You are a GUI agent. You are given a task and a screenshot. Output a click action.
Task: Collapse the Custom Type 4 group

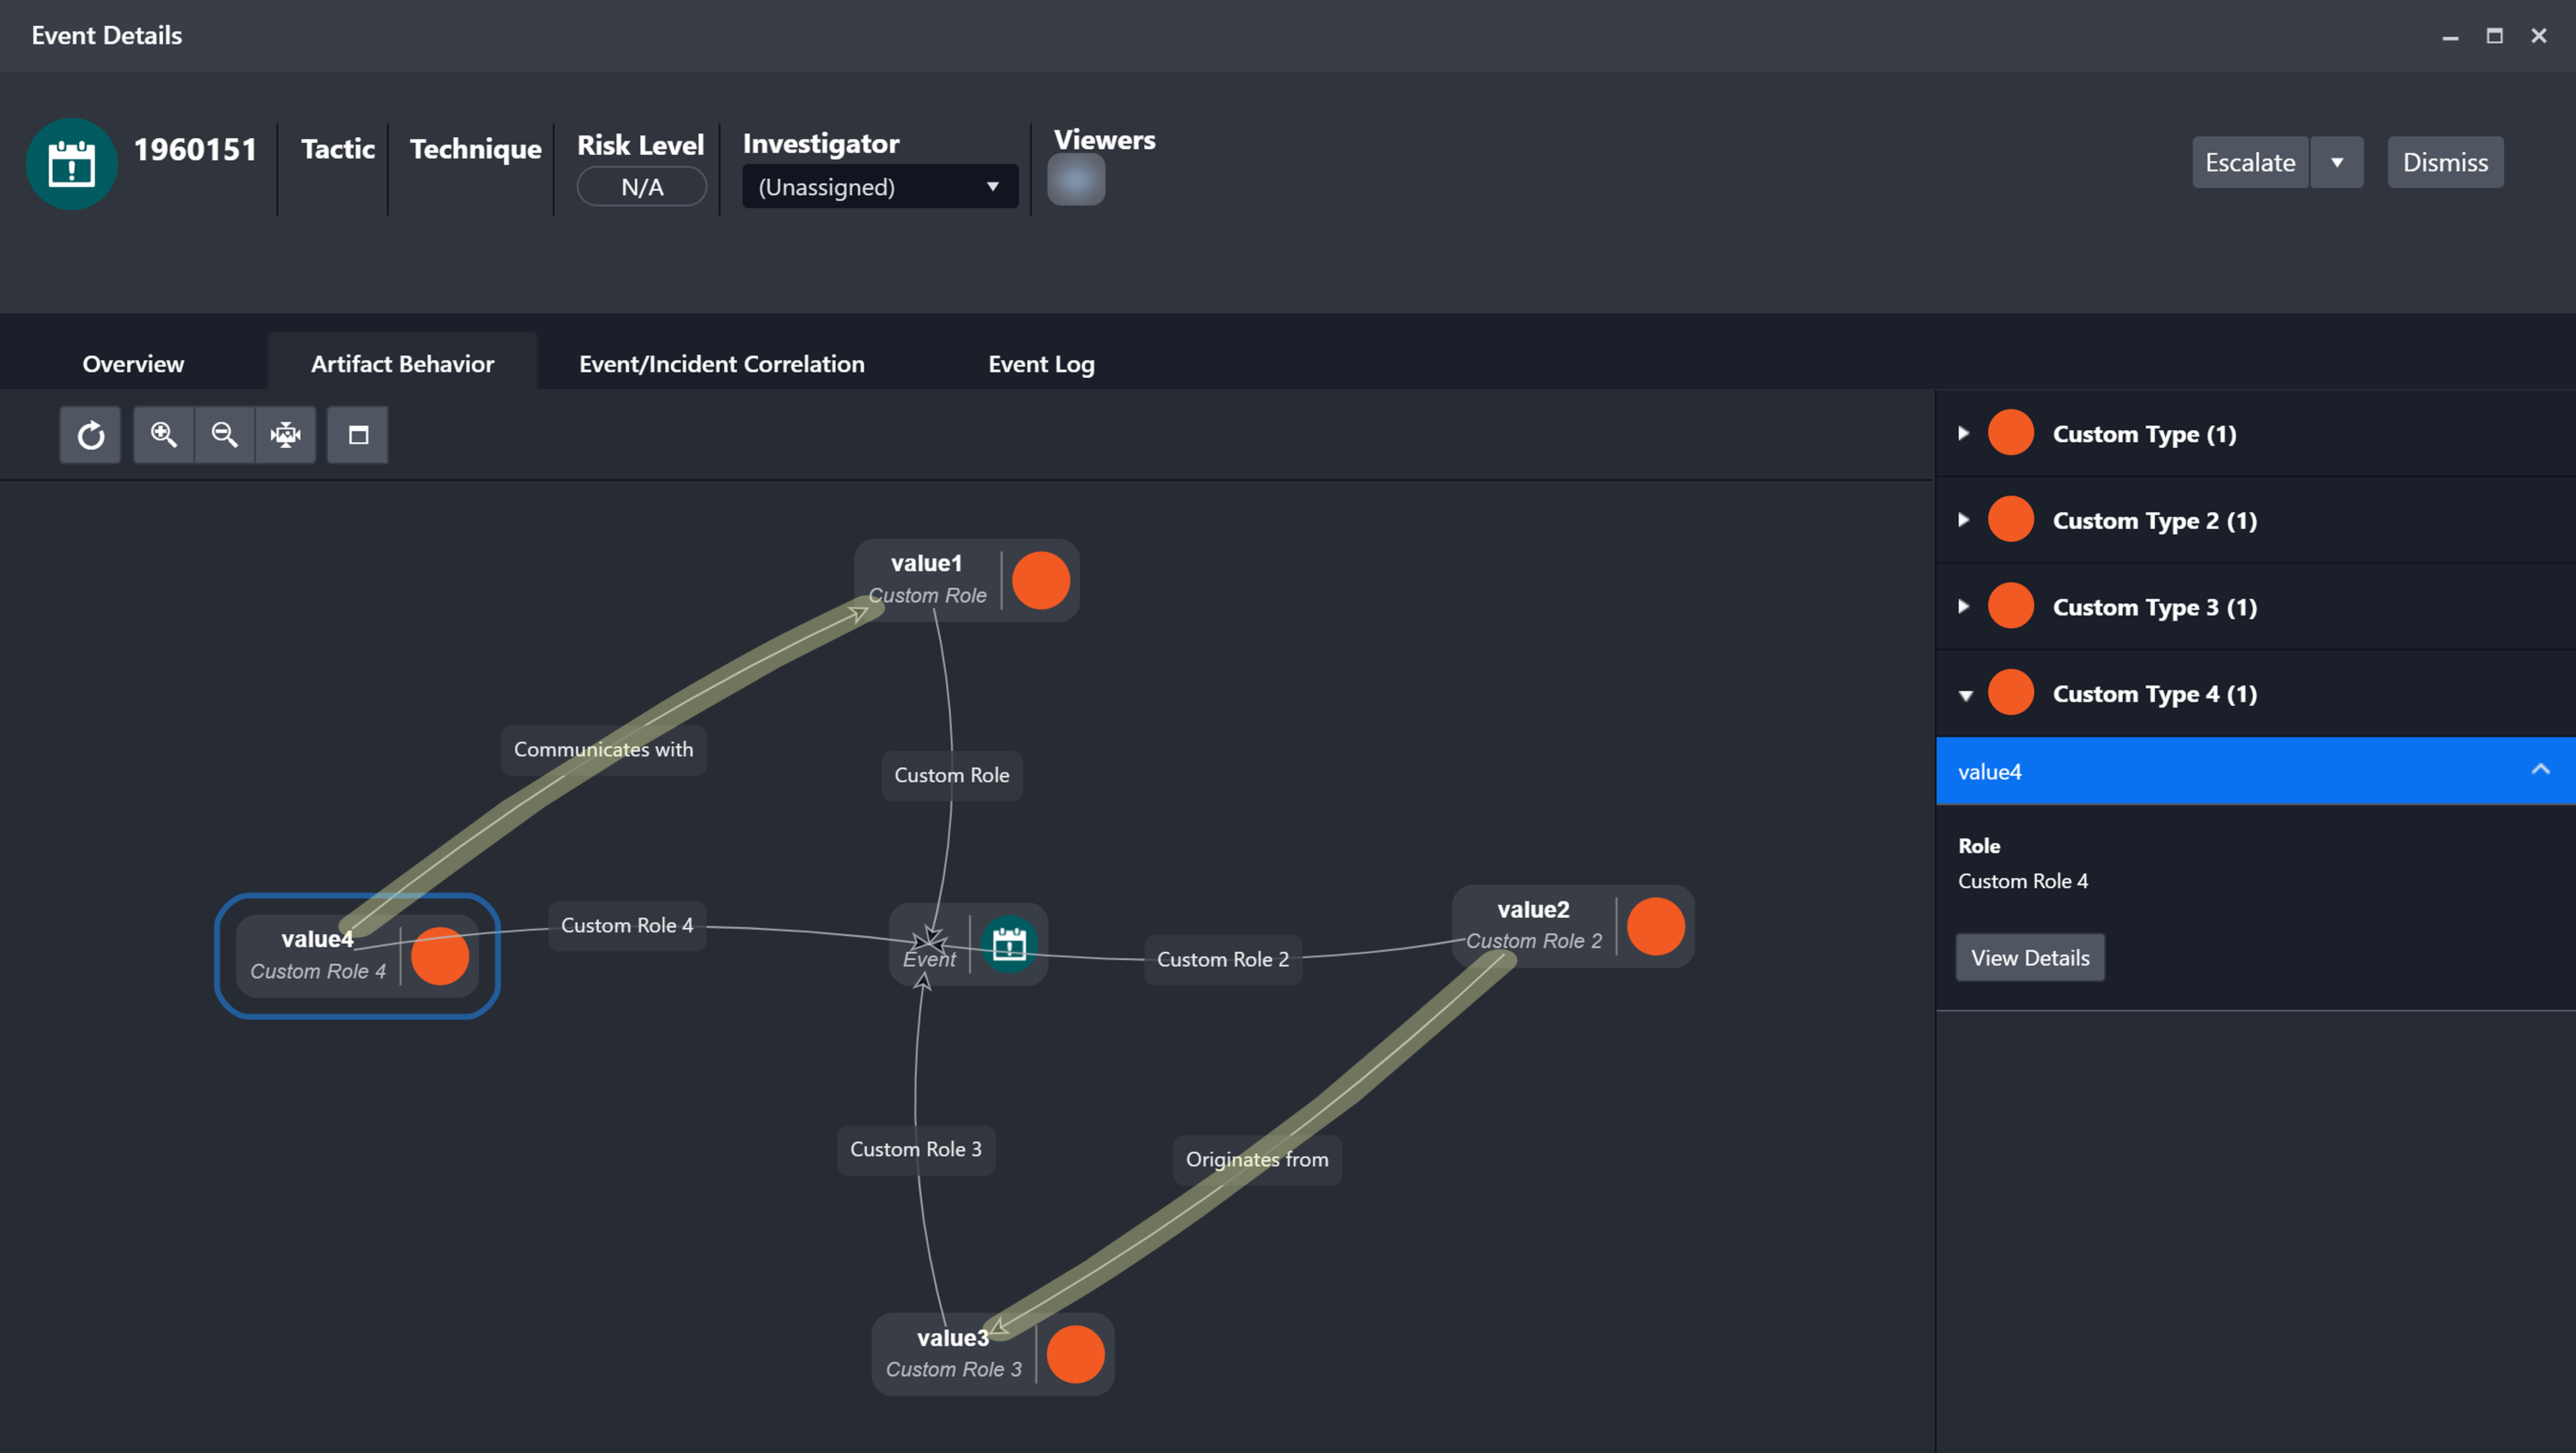click(1965, 694)
